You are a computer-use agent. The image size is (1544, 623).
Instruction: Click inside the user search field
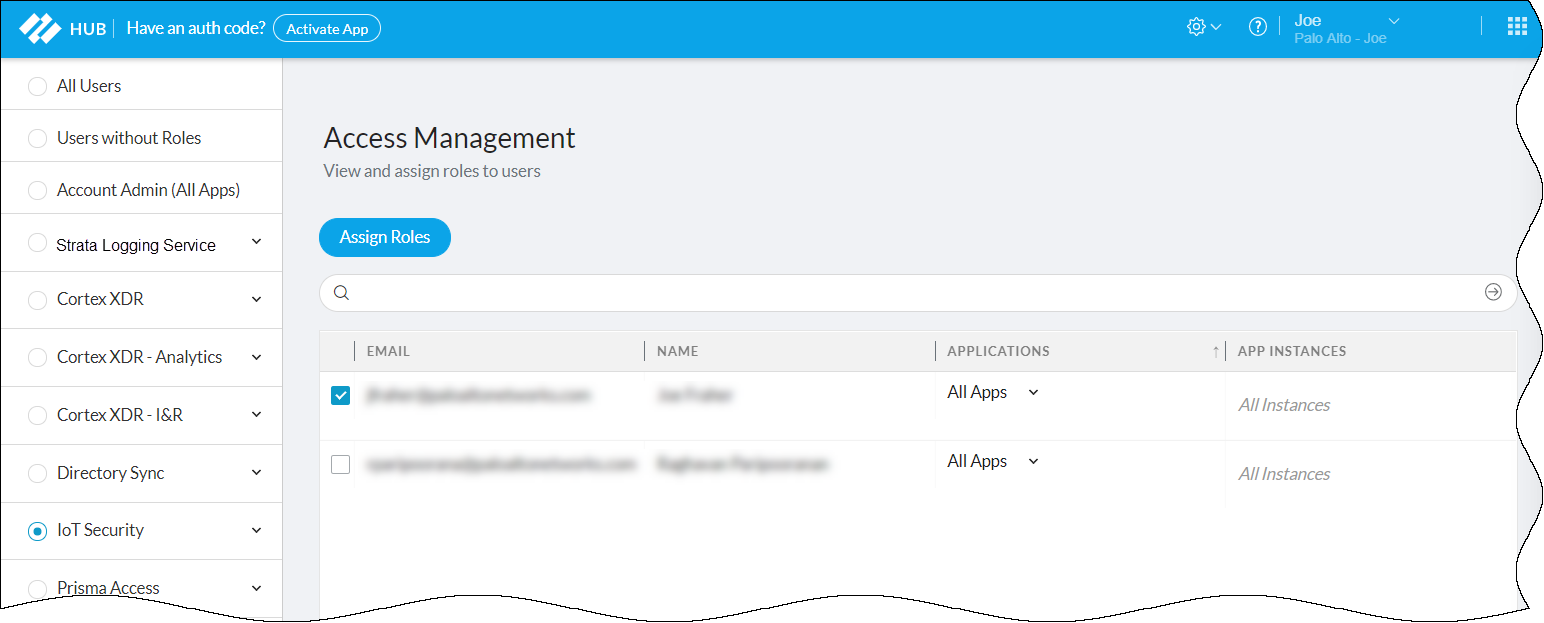pos(918,293)
